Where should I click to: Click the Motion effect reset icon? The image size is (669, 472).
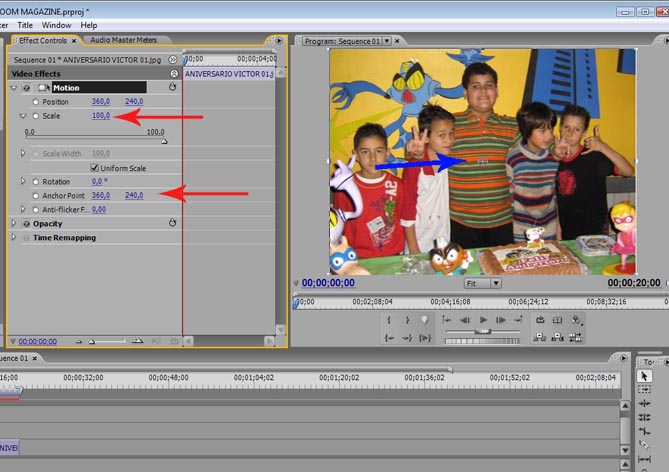(x=172, y=88)
